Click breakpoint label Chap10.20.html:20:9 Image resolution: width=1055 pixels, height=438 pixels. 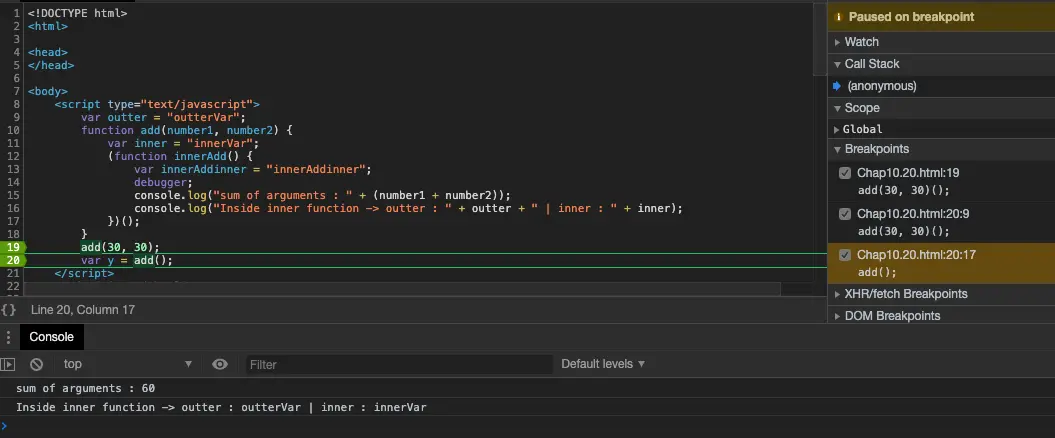pyautogui.click(x=913, y=214)
